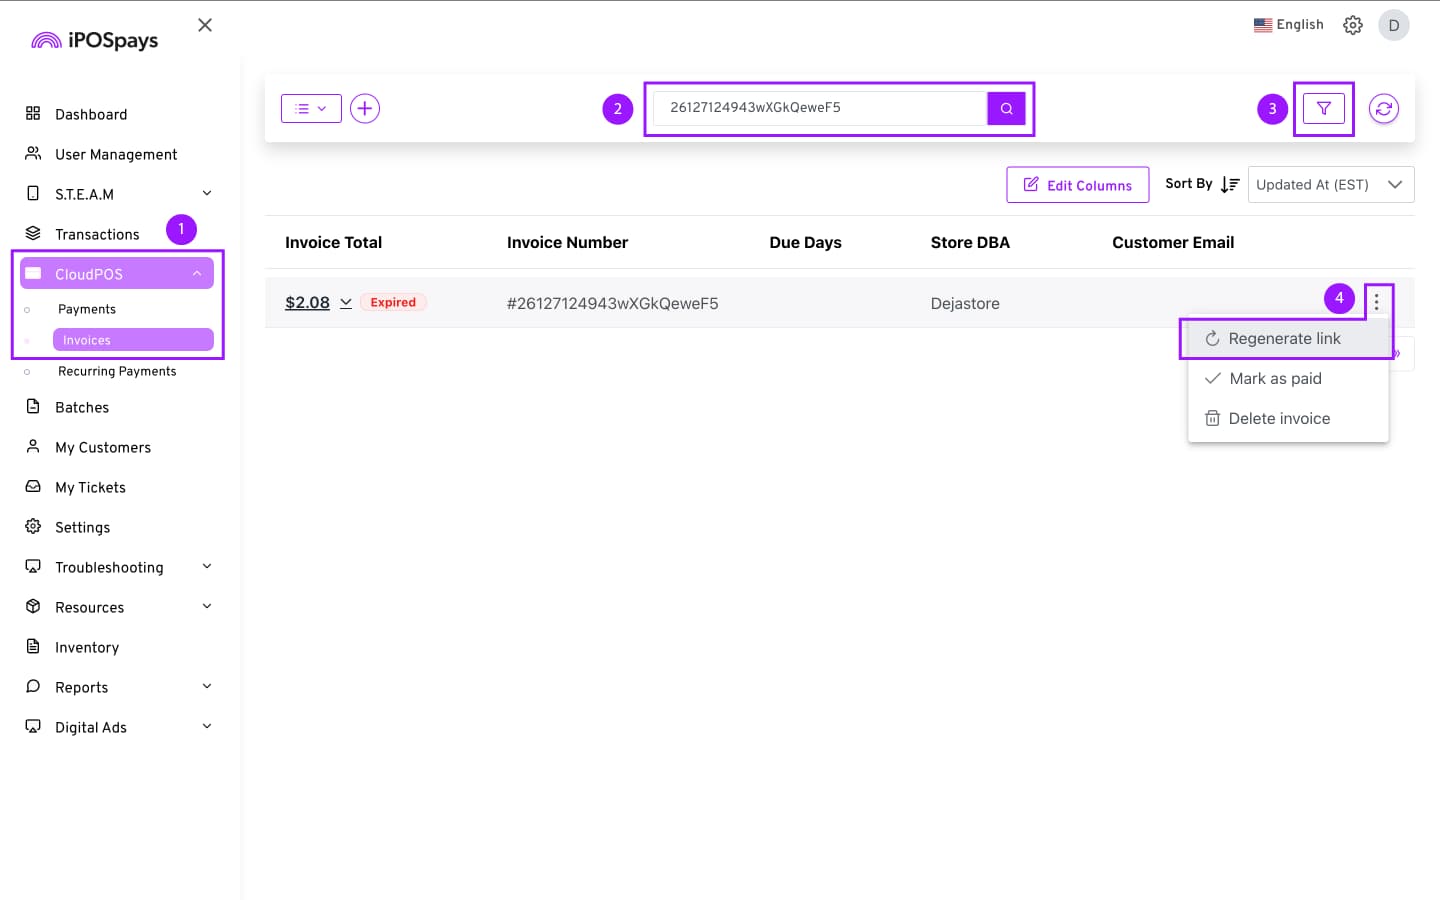This screenshot has width=1440, height=900.
Task: Open the Updated At (EST) sort dropdown
Action: (x=1330, y=185)
